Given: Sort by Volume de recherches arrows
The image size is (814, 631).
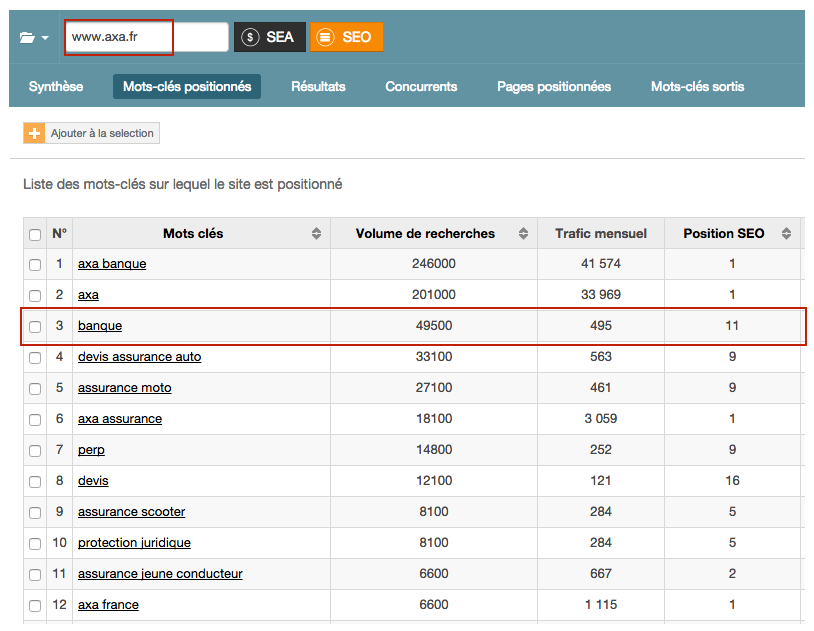Looking at the screenshot, I should (x=523, y=234).
